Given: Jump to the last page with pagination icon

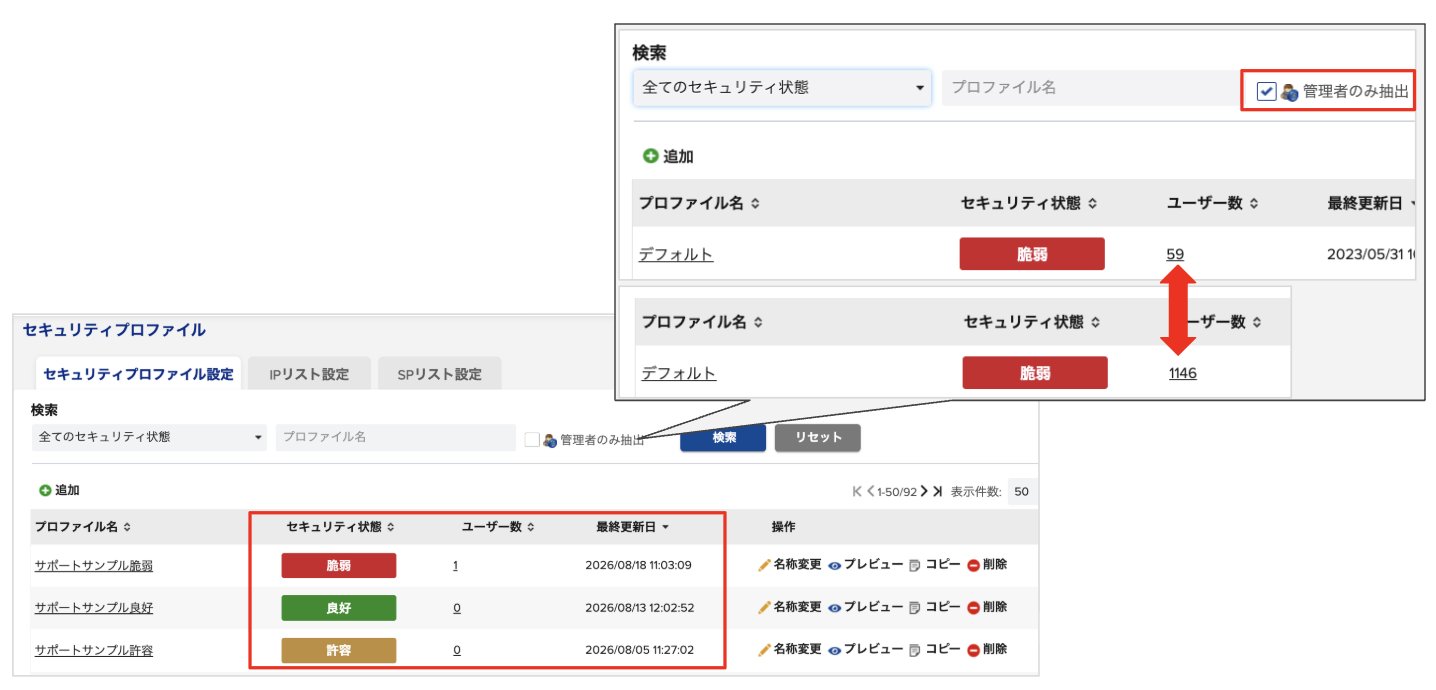Looking at the screenshot, I should [937, 491].
